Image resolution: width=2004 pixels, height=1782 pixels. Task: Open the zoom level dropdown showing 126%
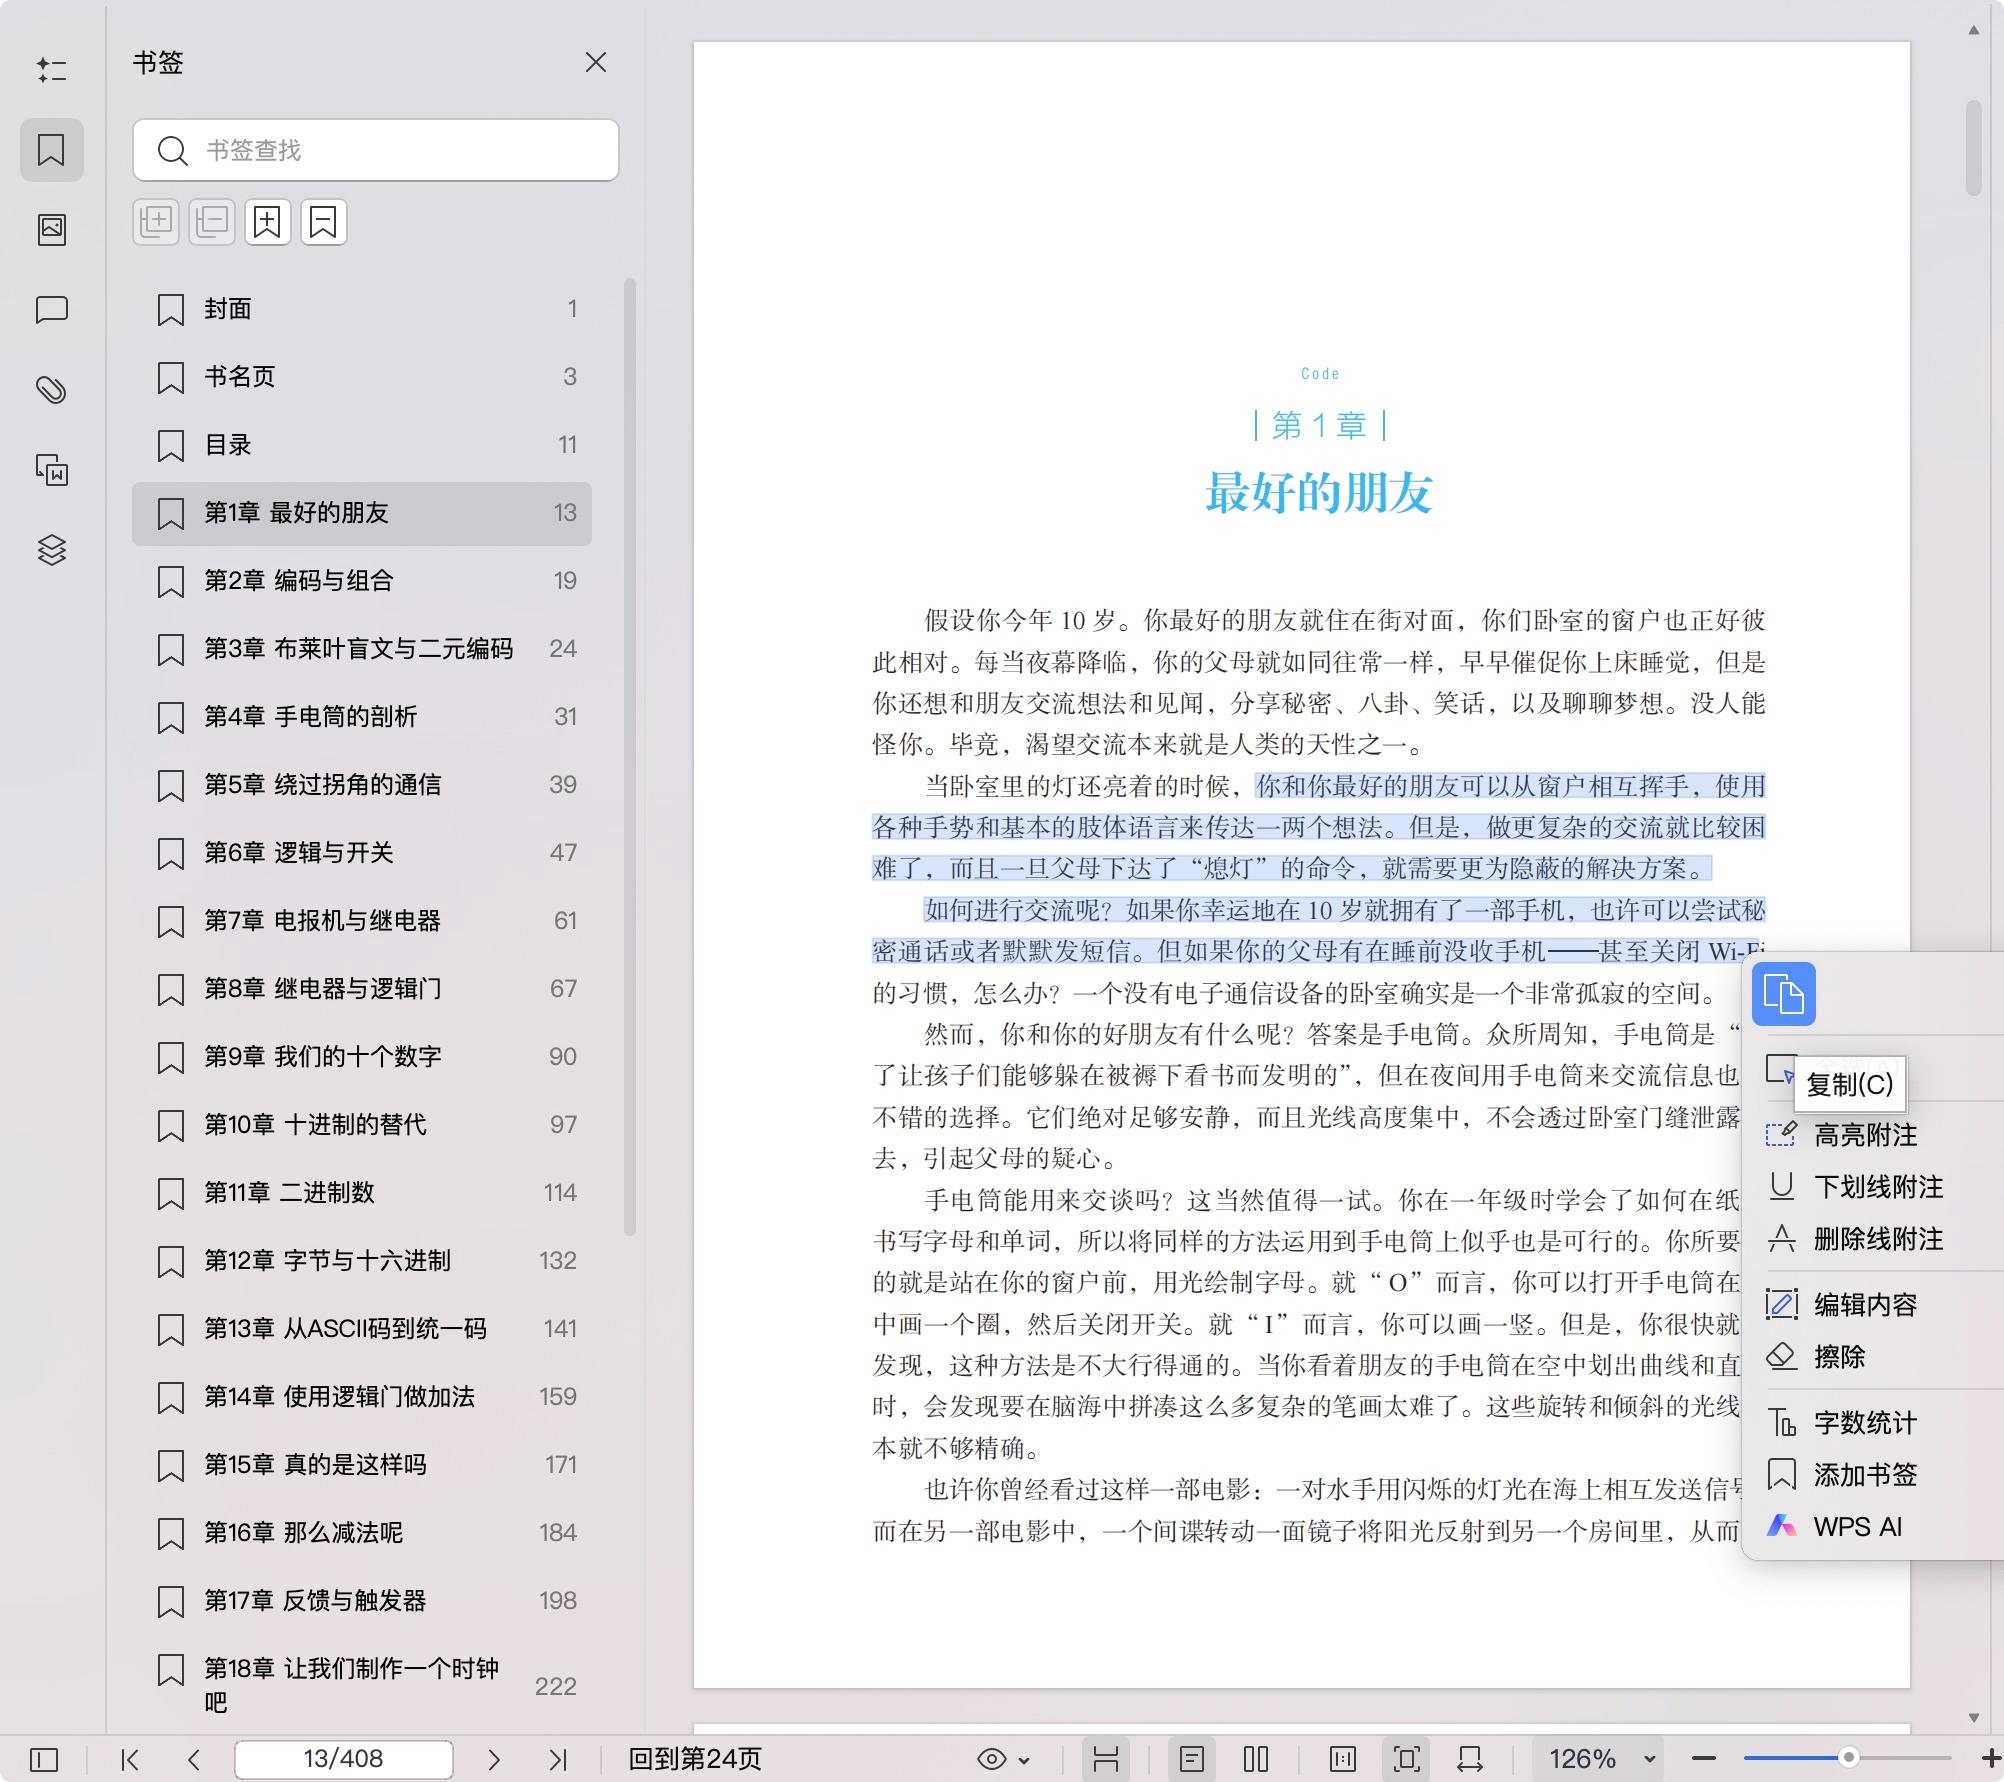[1600, 1759]
